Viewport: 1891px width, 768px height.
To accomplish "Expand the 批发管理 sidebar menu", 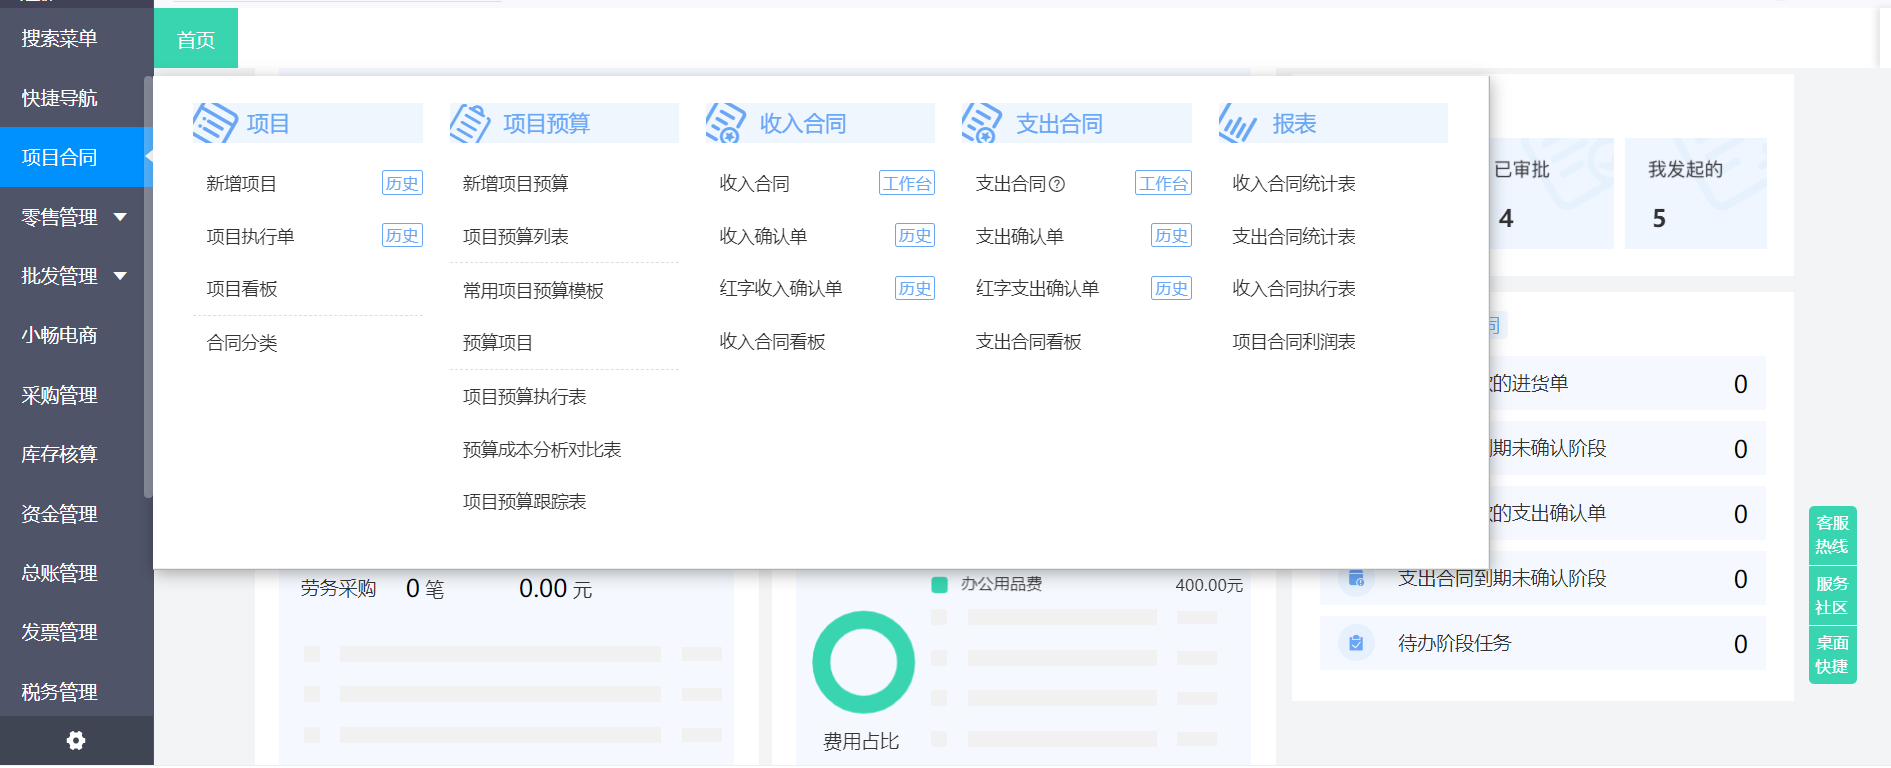I will [x=120, y=276].
